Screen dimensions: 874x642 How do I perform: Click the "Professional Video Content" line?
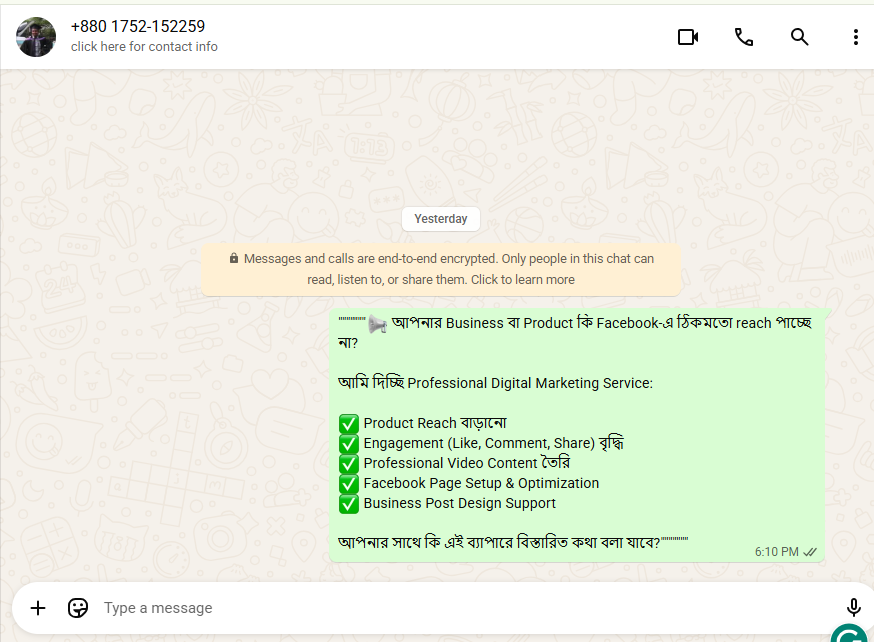point(467,464)
